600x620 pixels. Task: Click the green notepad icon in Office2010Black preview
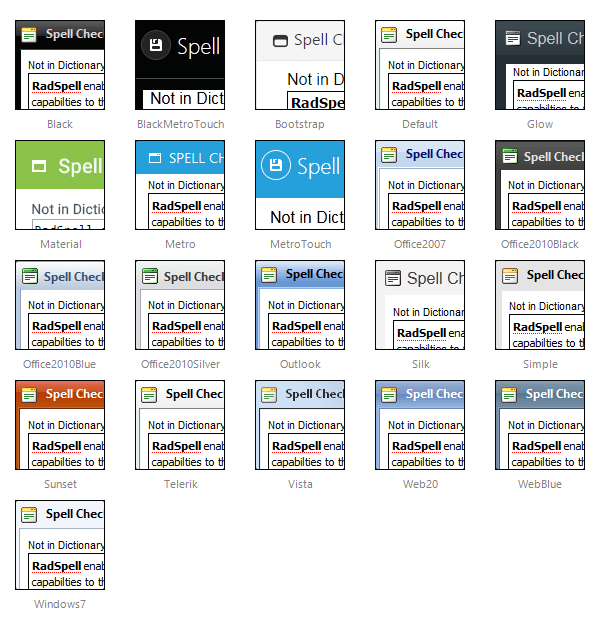coord(510,156)
